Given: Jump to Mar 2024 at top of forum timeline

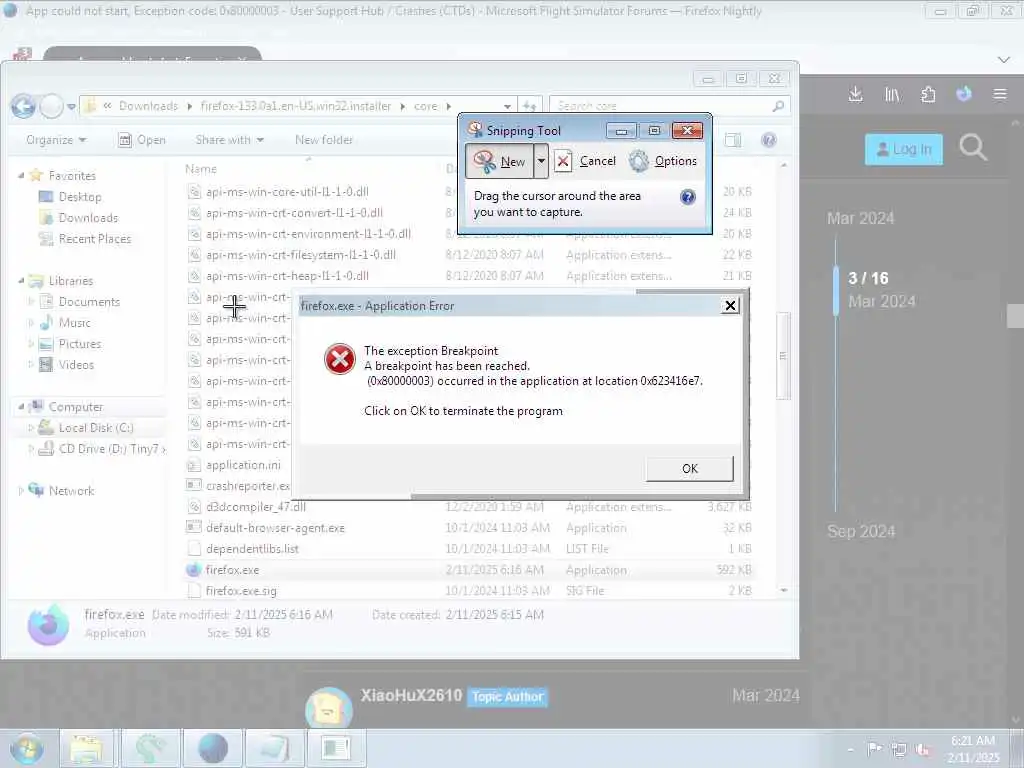Looking at the screenshot, I should pos(861,218).
